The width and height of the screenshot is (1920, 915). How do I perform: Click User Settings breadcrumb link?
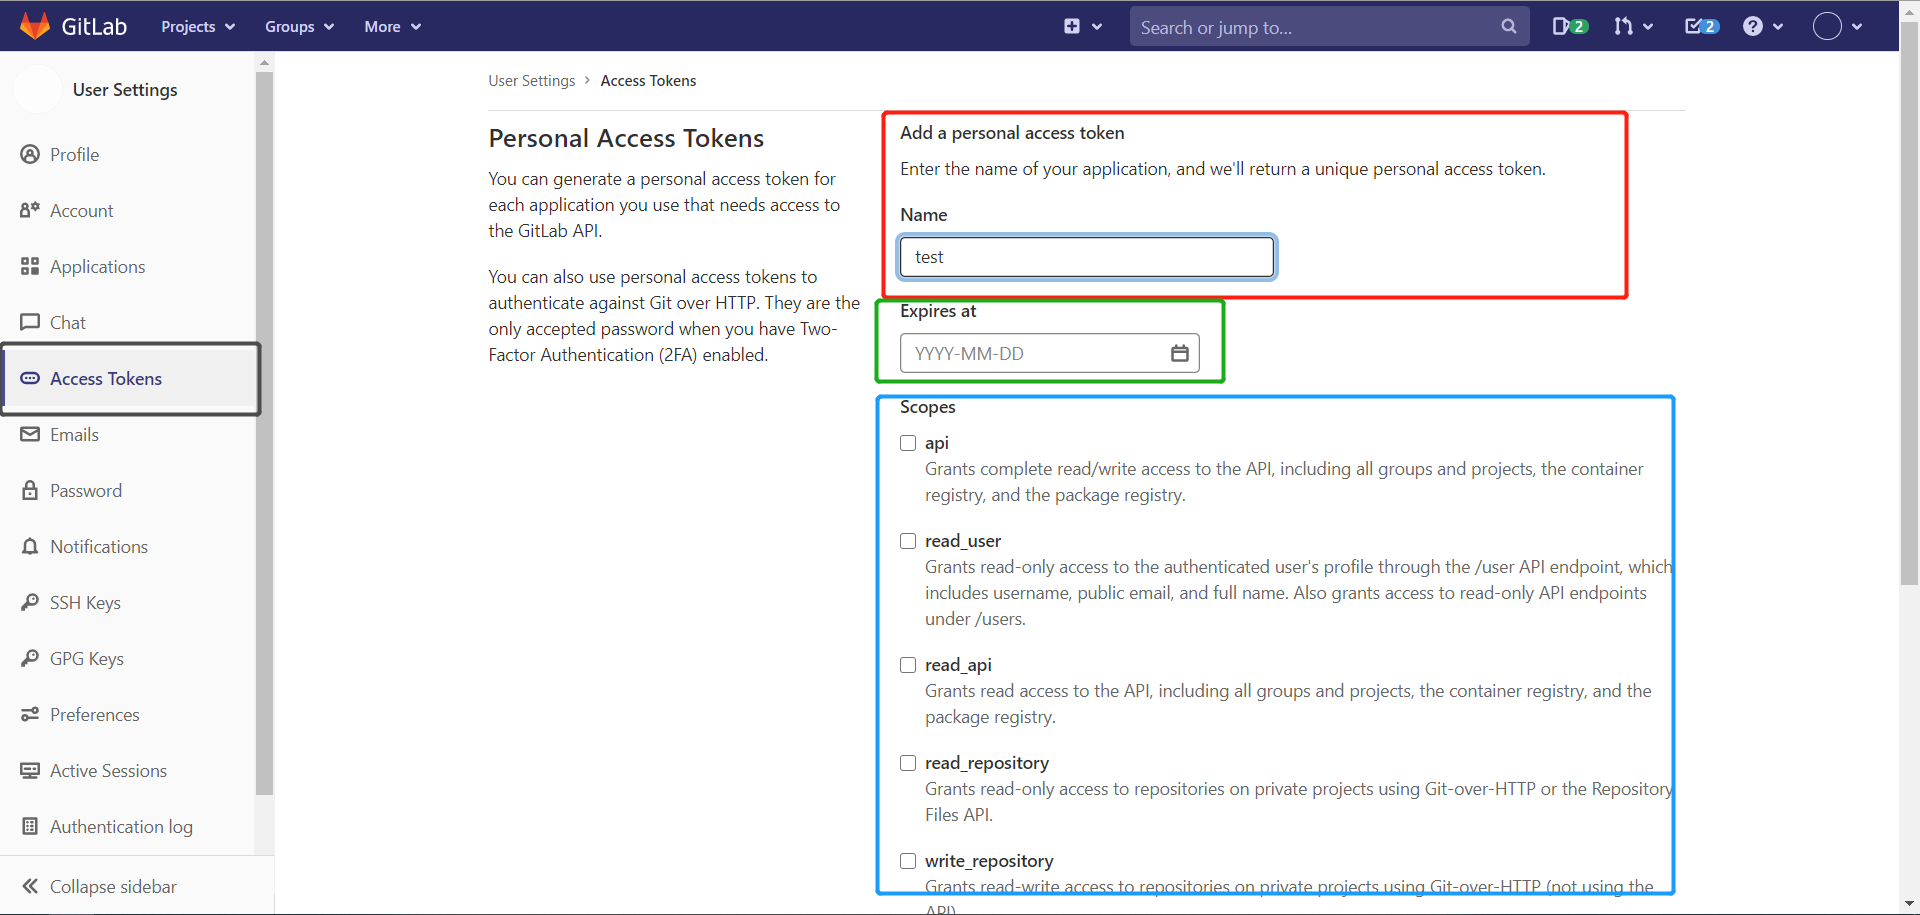(532, 81)
